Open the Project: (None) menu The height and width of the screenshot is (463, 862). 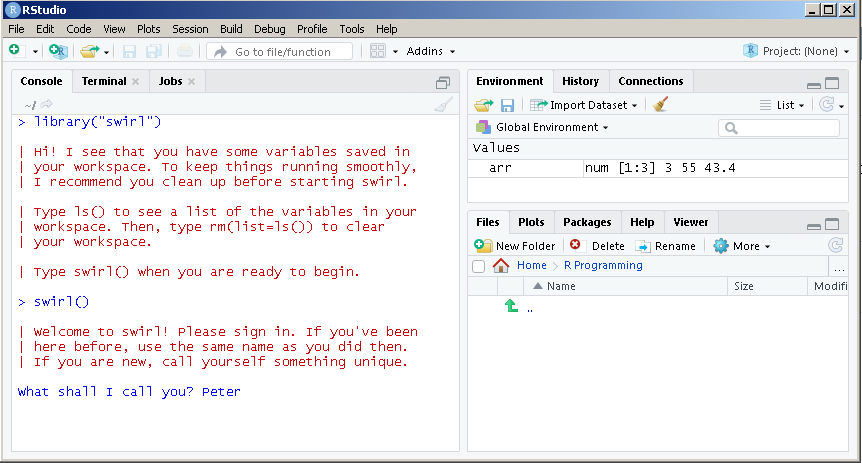796,51
